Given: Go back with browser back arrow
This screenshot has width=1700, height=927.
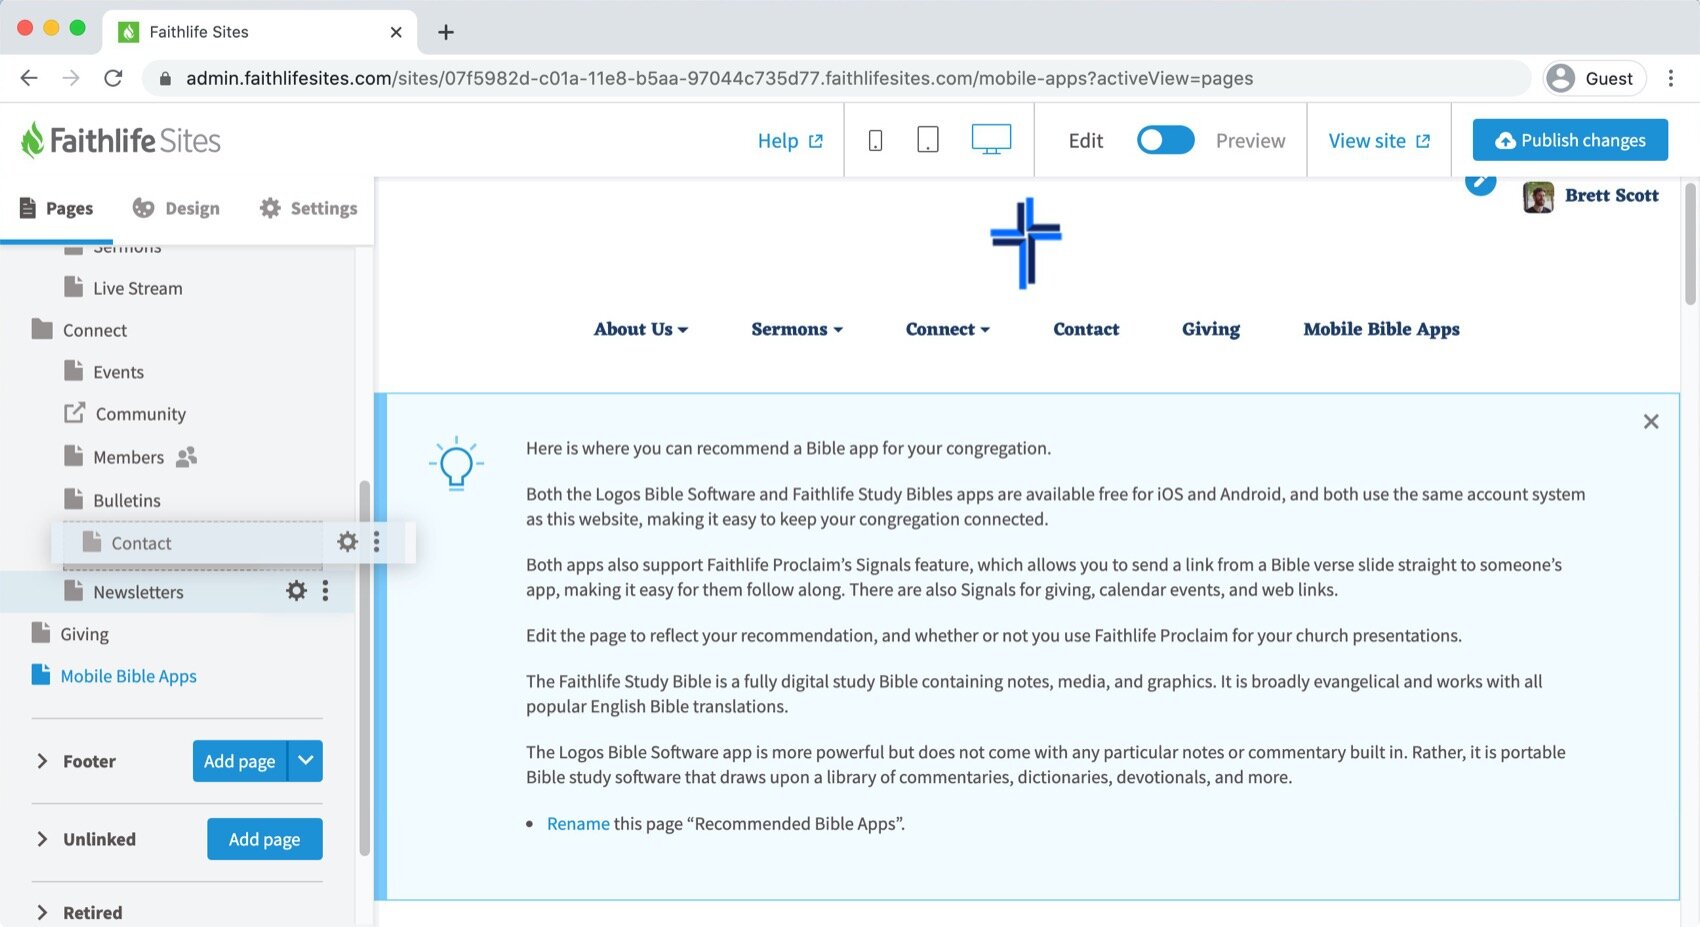Looking at the screenshot, I should pos(29,78).
